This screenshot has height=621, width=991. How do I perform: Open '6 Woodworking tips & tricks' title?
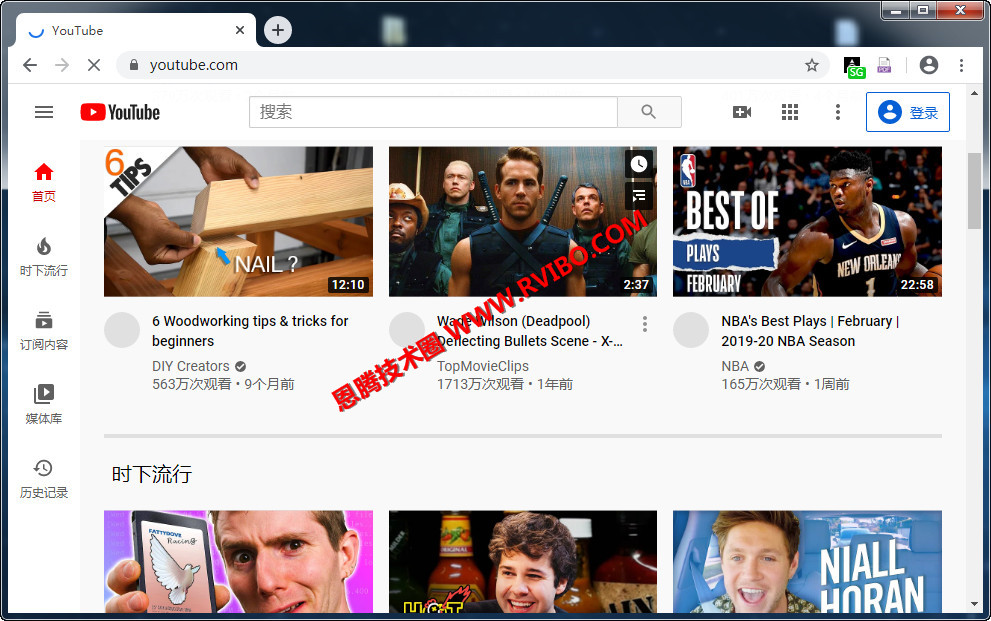tap(250, 331)
